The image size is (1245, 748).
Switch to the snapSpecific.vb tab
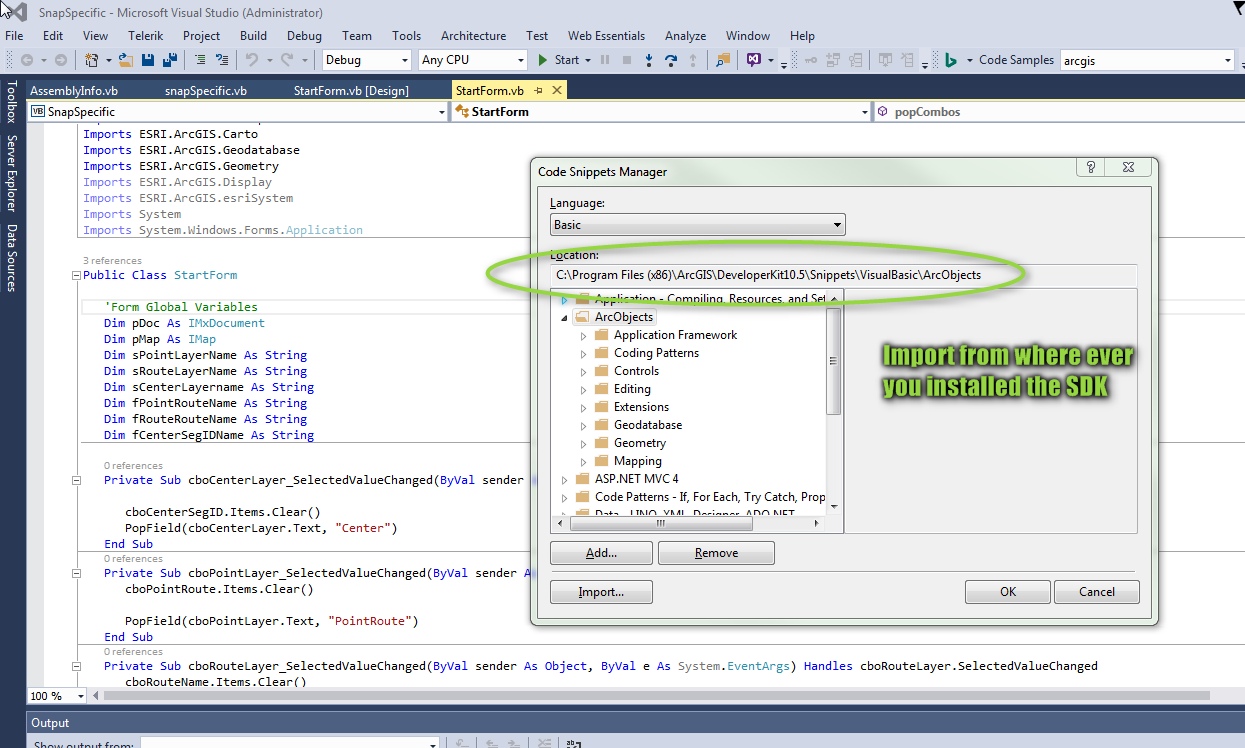206,90
